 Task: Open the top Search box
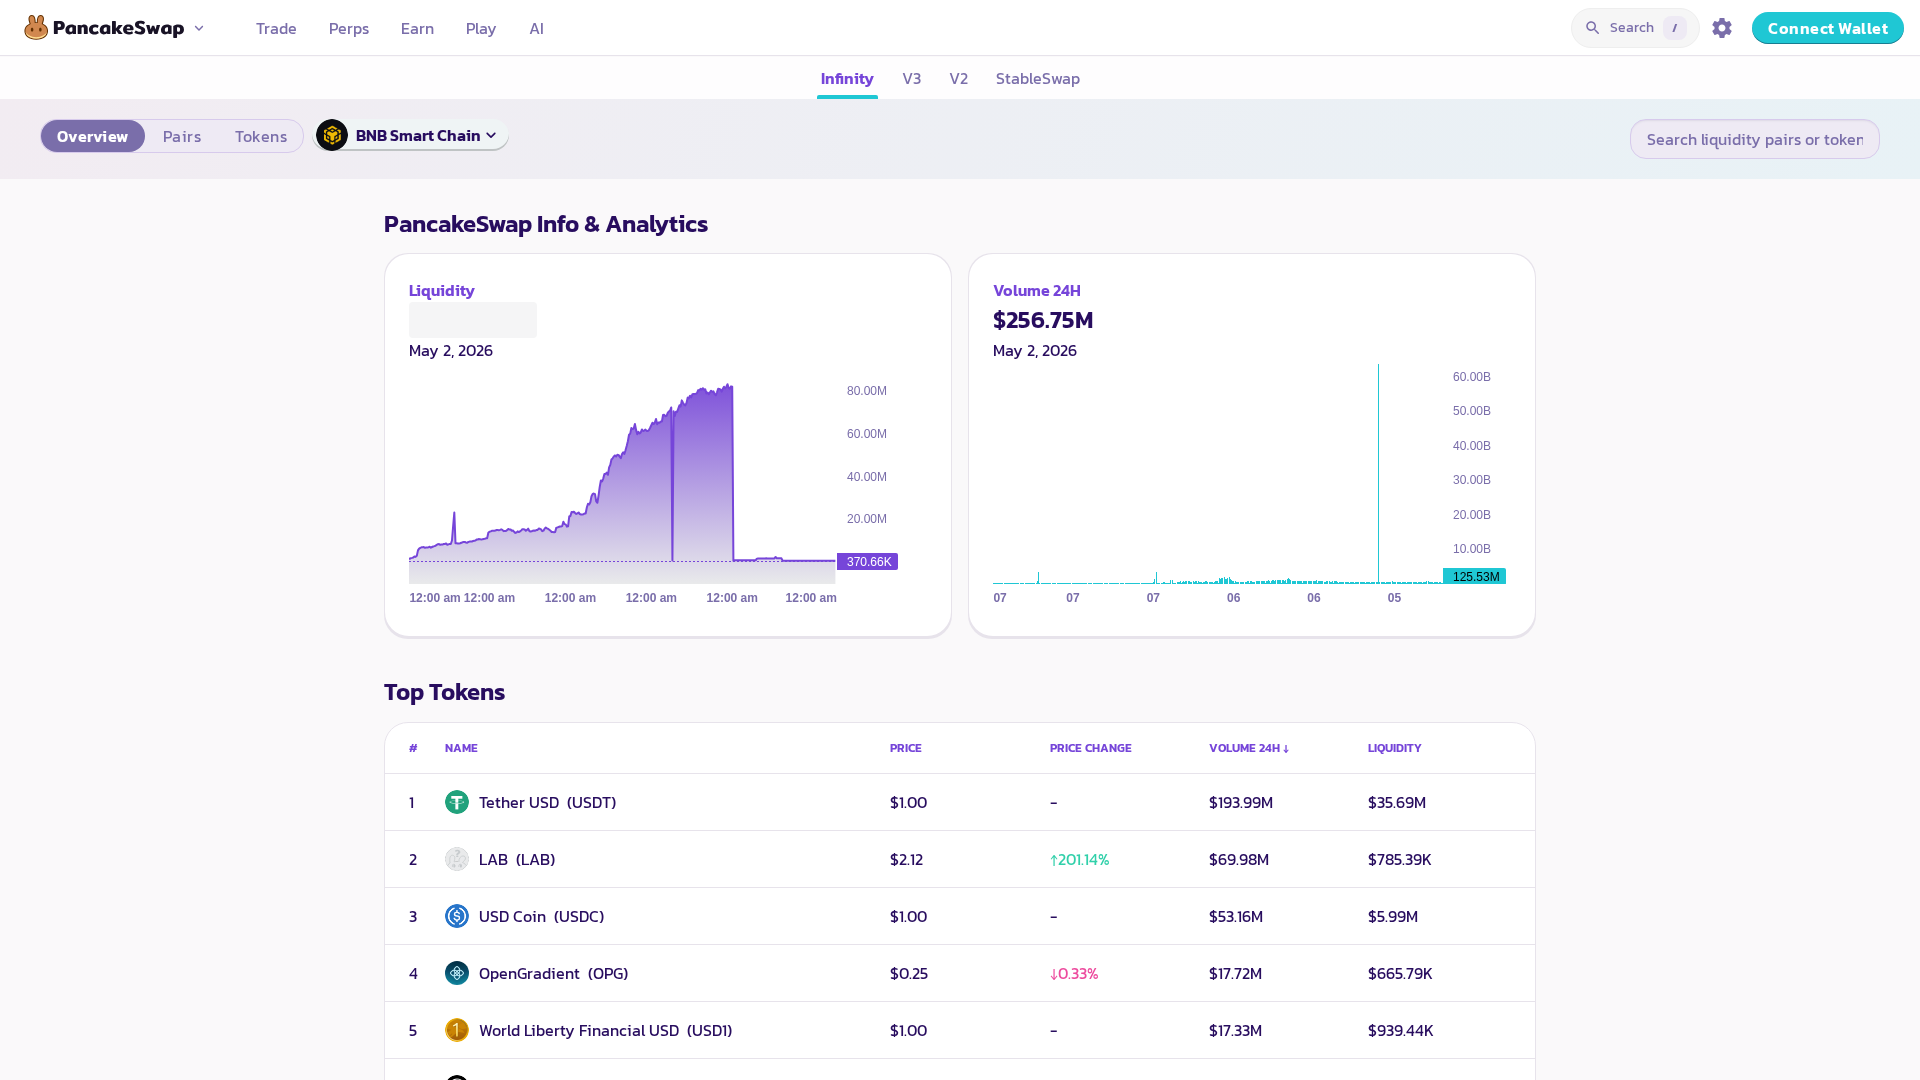(1635, 28)
